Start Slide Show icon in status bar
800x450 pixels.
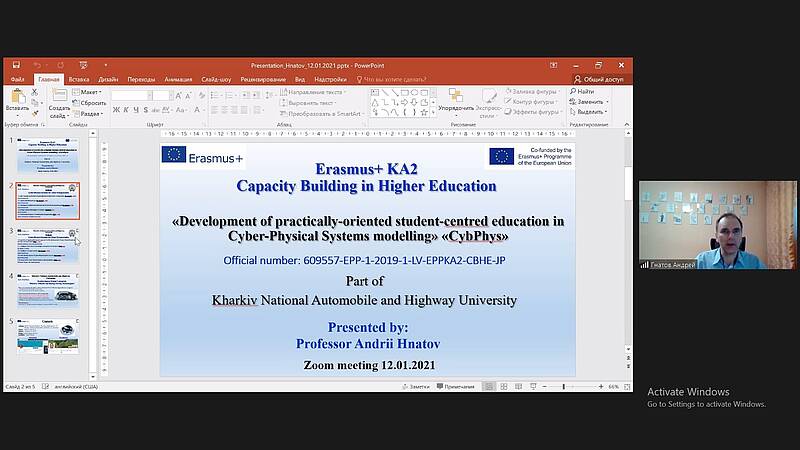tap(533, 387)
